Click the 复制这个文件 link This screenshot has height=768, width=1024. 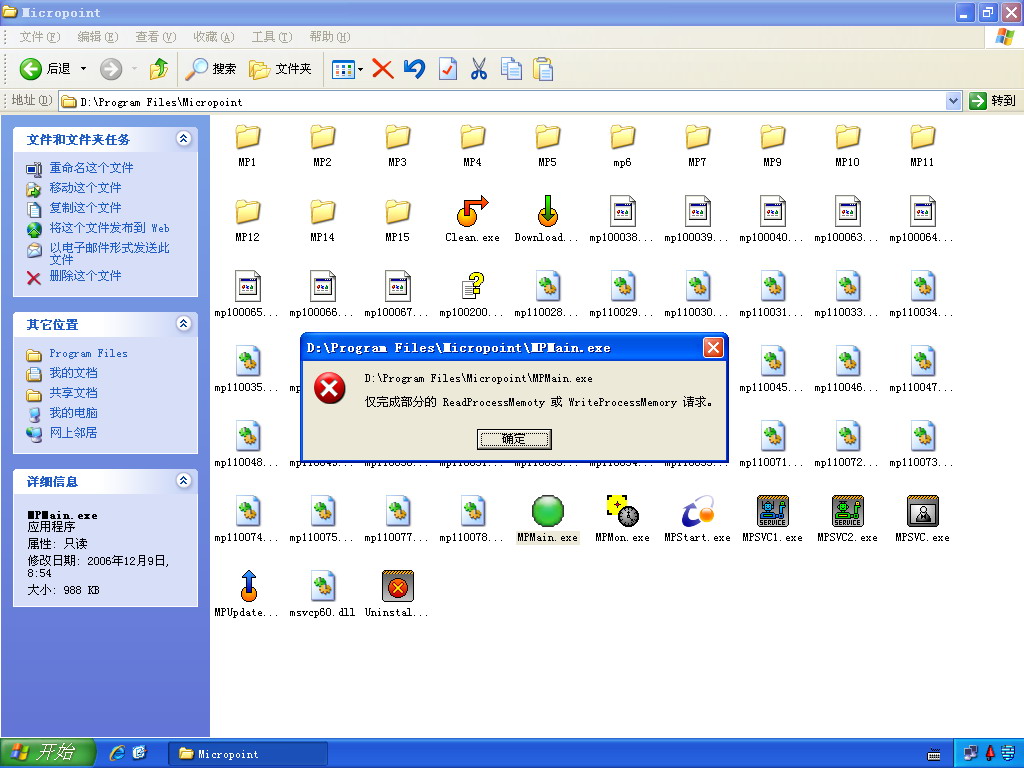tap(85, 208)
